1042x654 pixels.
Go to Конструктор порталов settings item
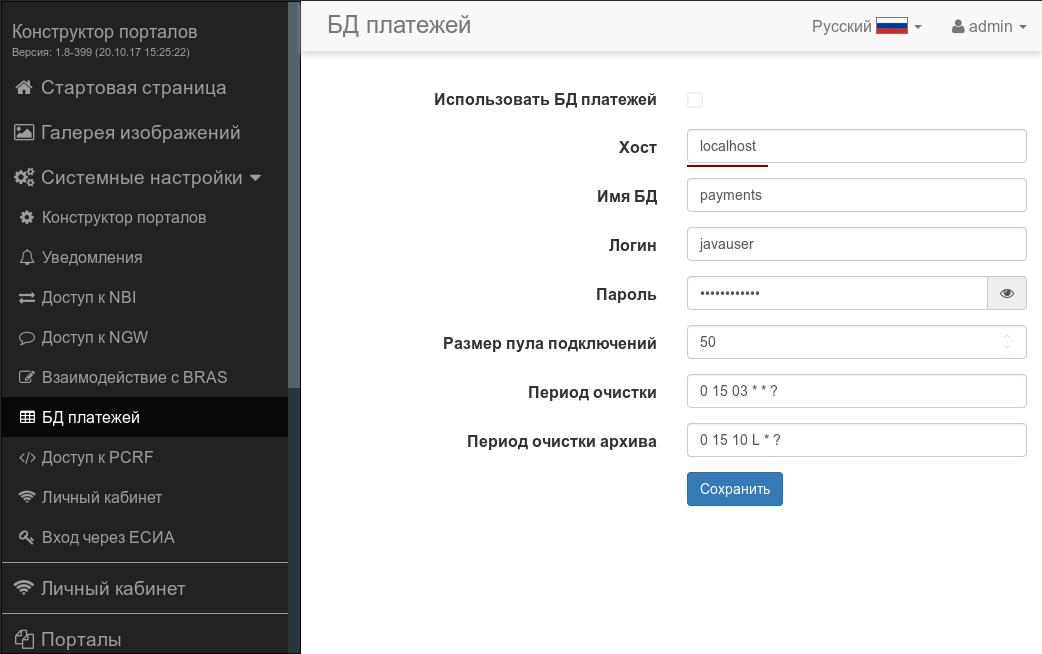[123, 218]
